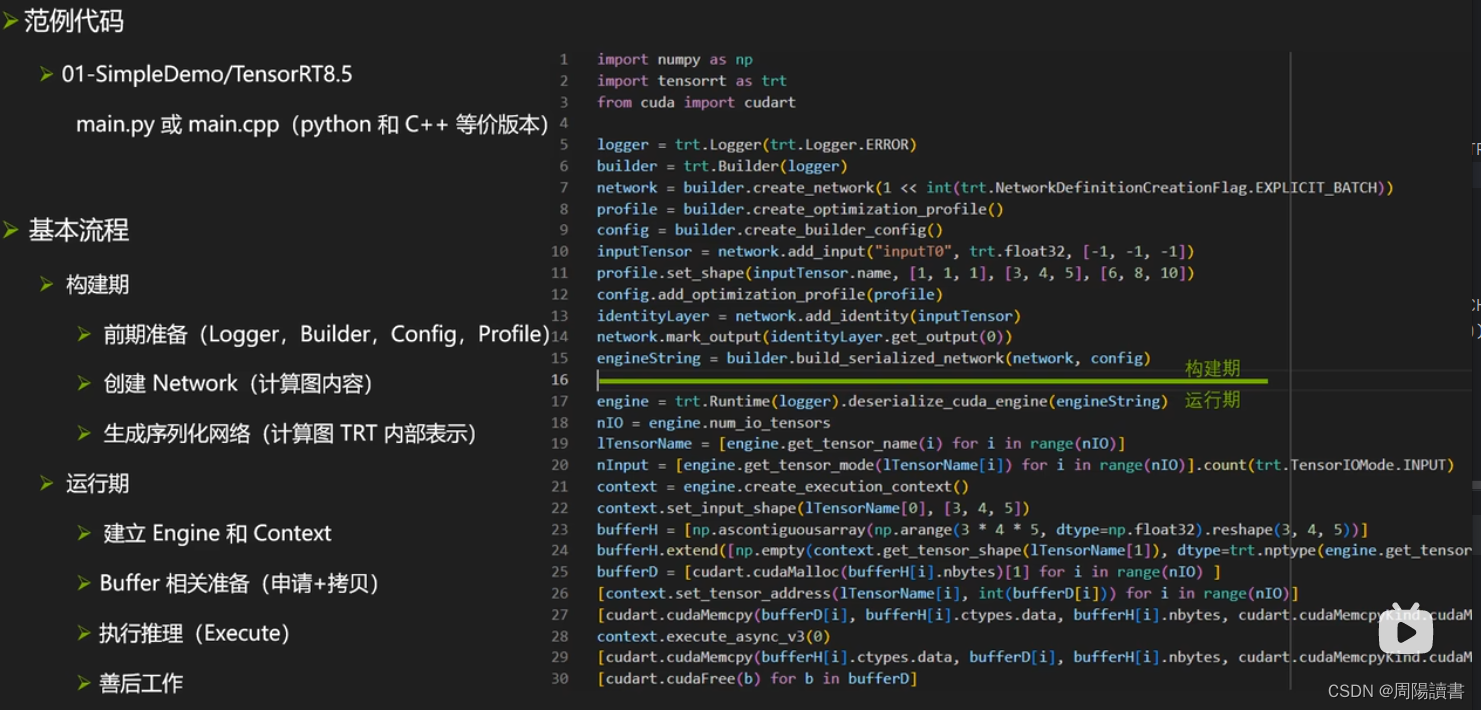
Task: Click the bullet "创建 Network（计算图内容）"
Action: (x=241, y=384)
